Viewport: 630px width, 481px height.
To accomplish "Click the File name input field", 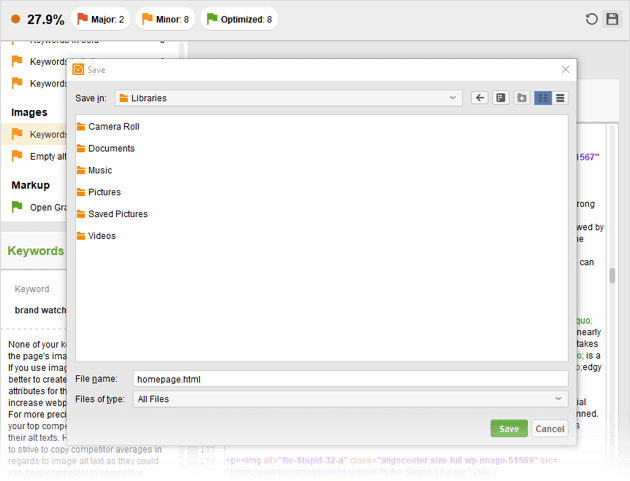I will [x=350, y=379].
